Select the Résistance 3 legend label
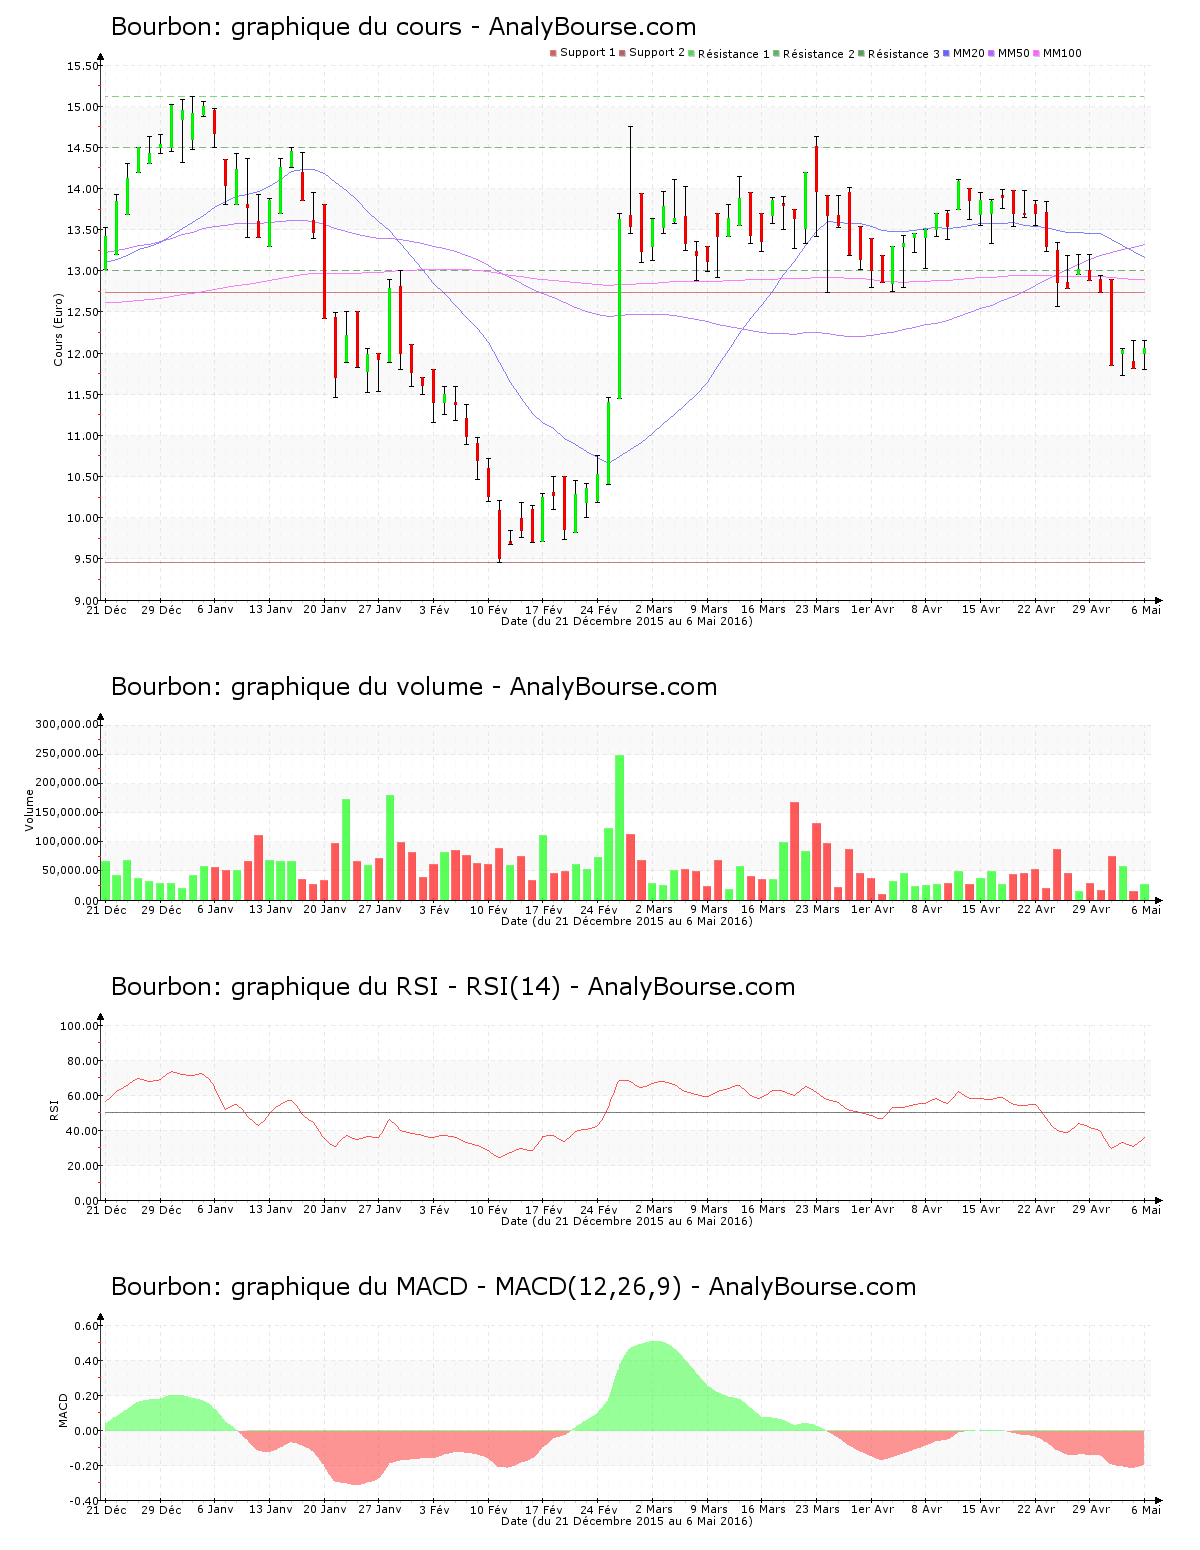1200x1550 pixels. tap(904, 54)
